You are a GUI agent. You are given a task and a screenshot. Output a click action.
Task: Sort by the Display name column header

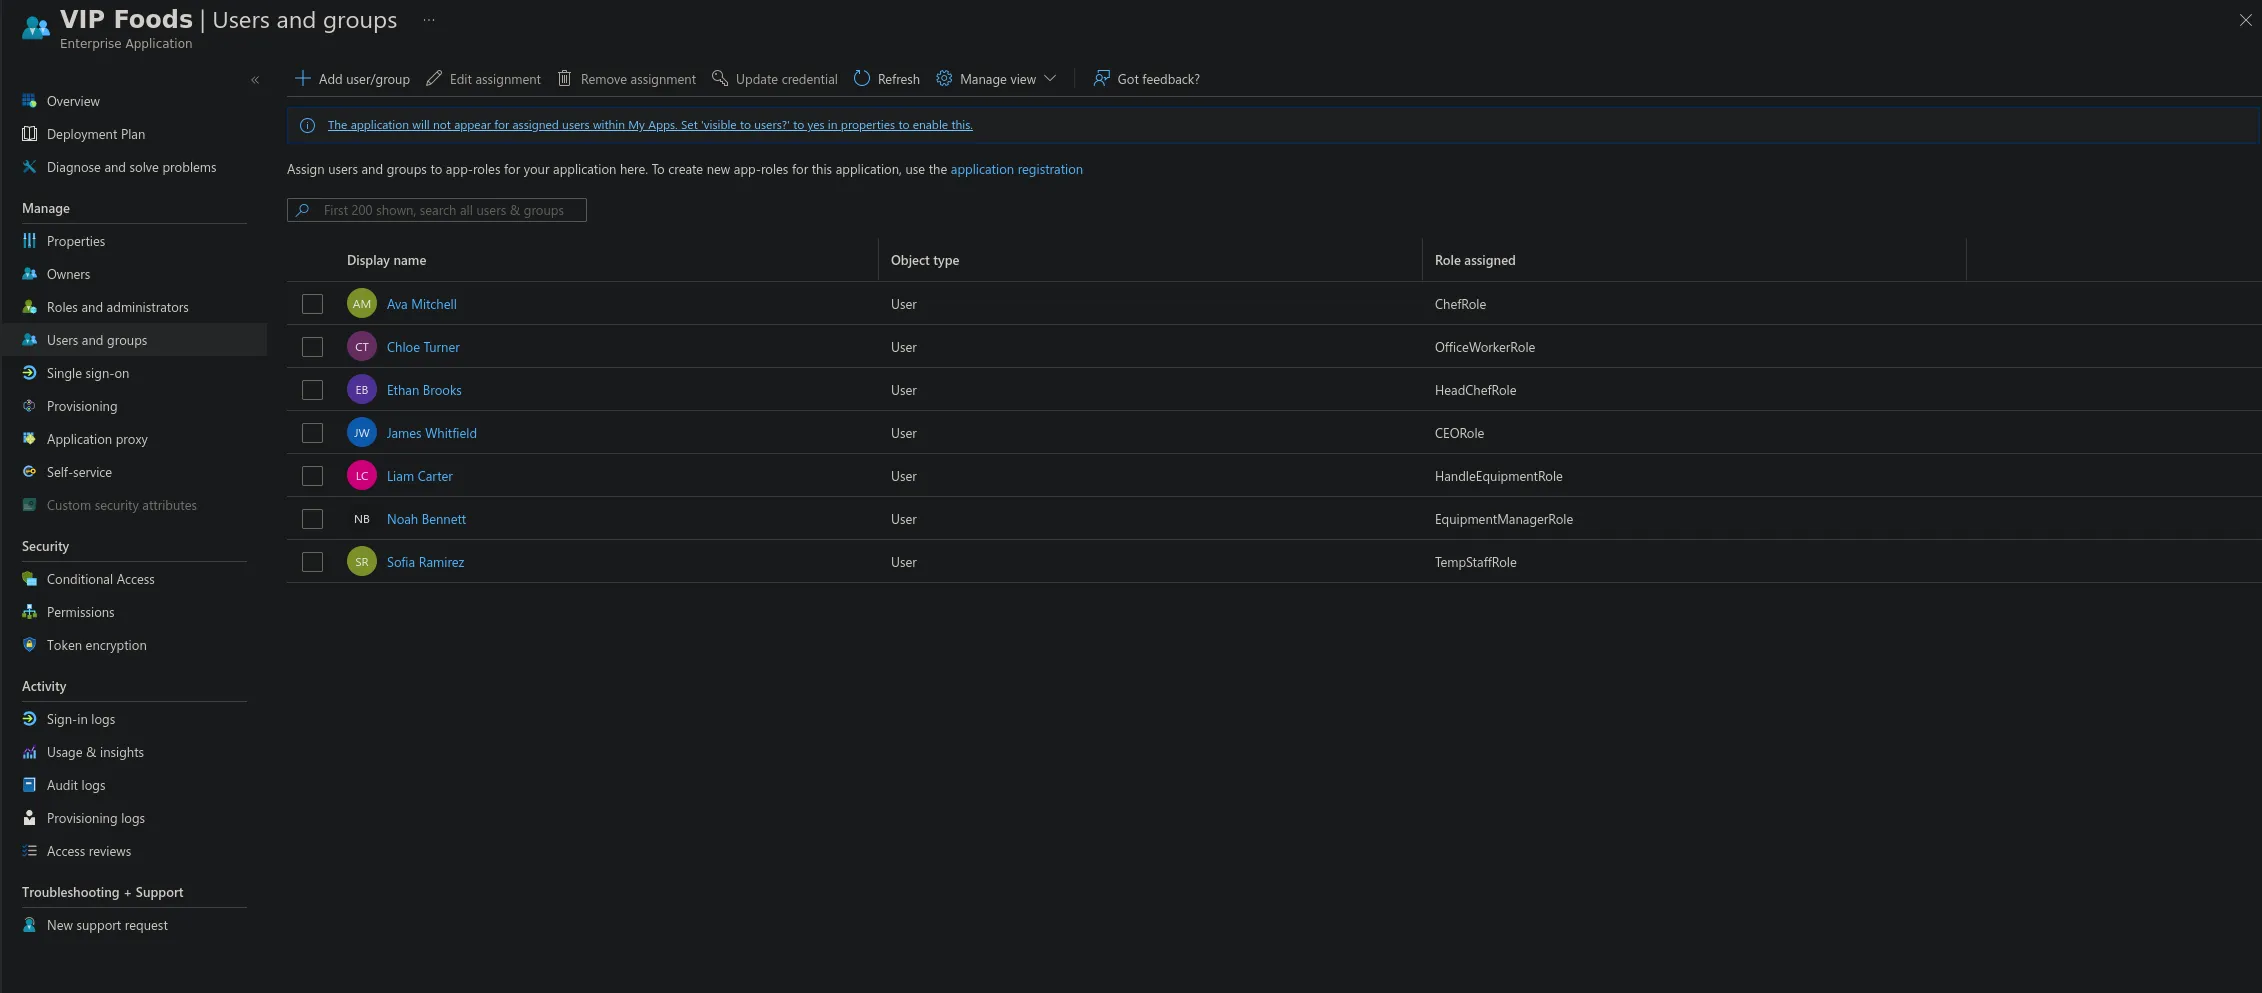tap(386, 260)
